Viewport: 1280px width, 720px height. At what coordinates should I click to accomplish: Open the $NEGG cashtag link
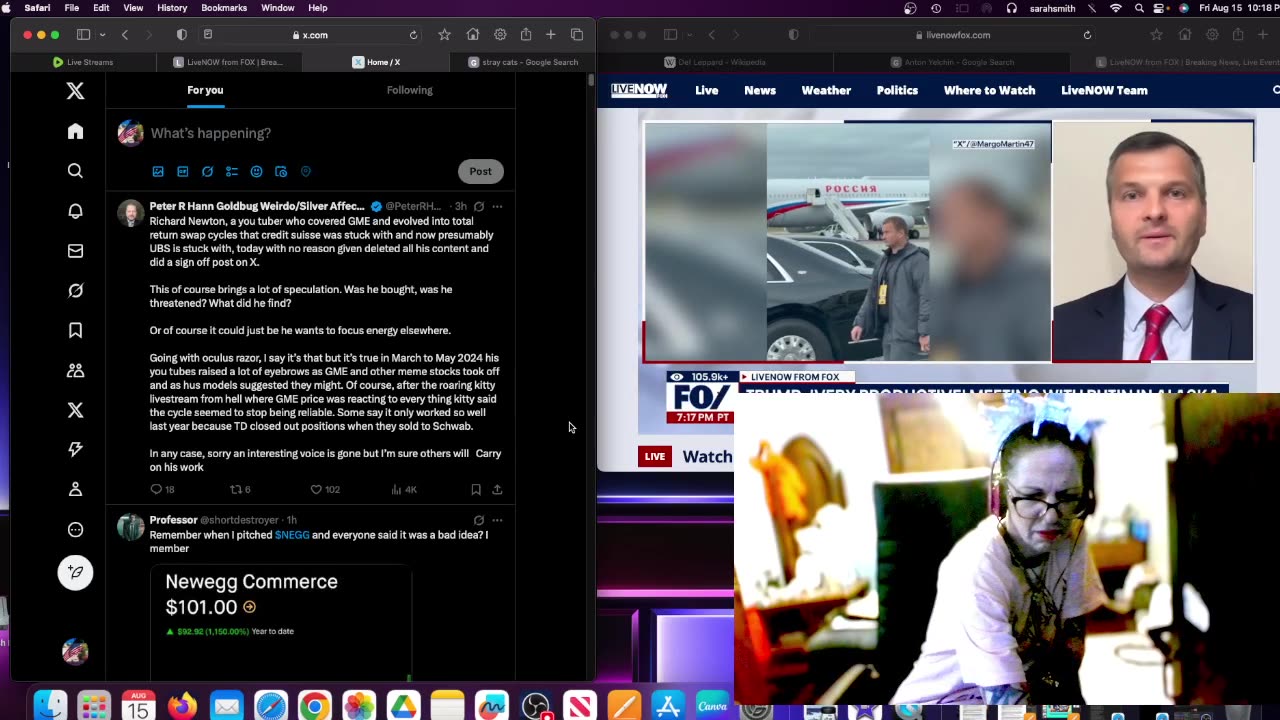(x=292, y=535)
